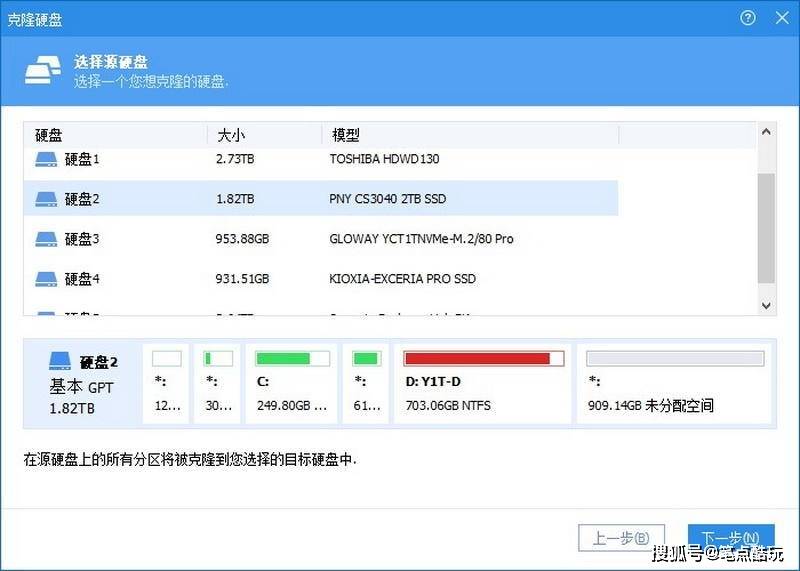Click the 931.51GB size cell
This screenshot has width=800, height=571.
tap(242, 279)
